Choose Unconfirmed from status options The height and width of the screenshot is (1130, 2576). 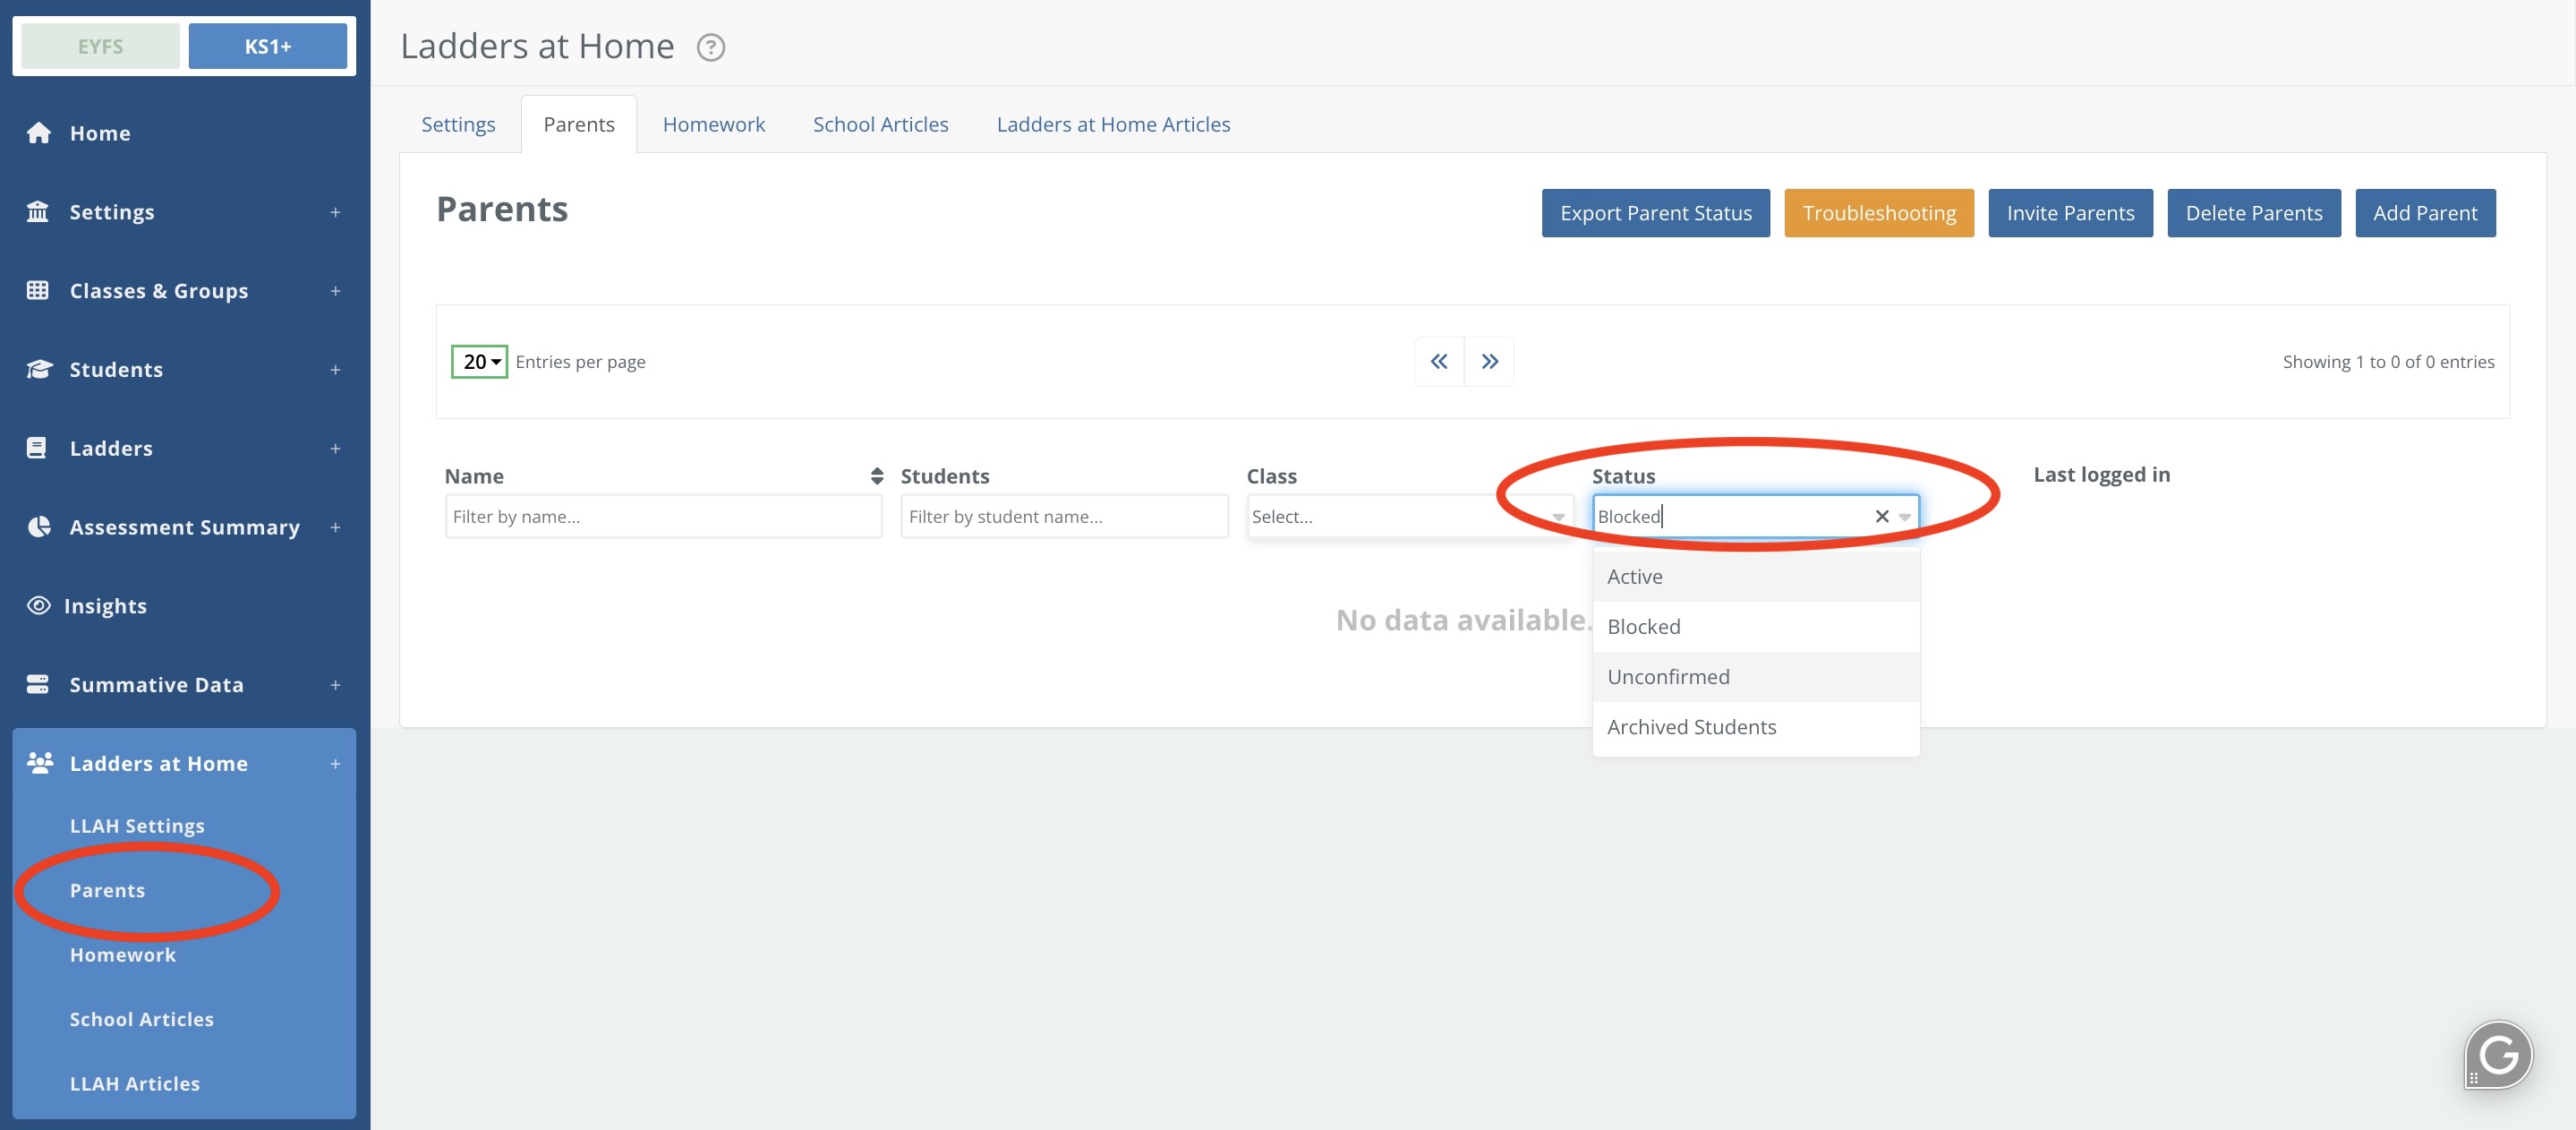[1667, 677]
